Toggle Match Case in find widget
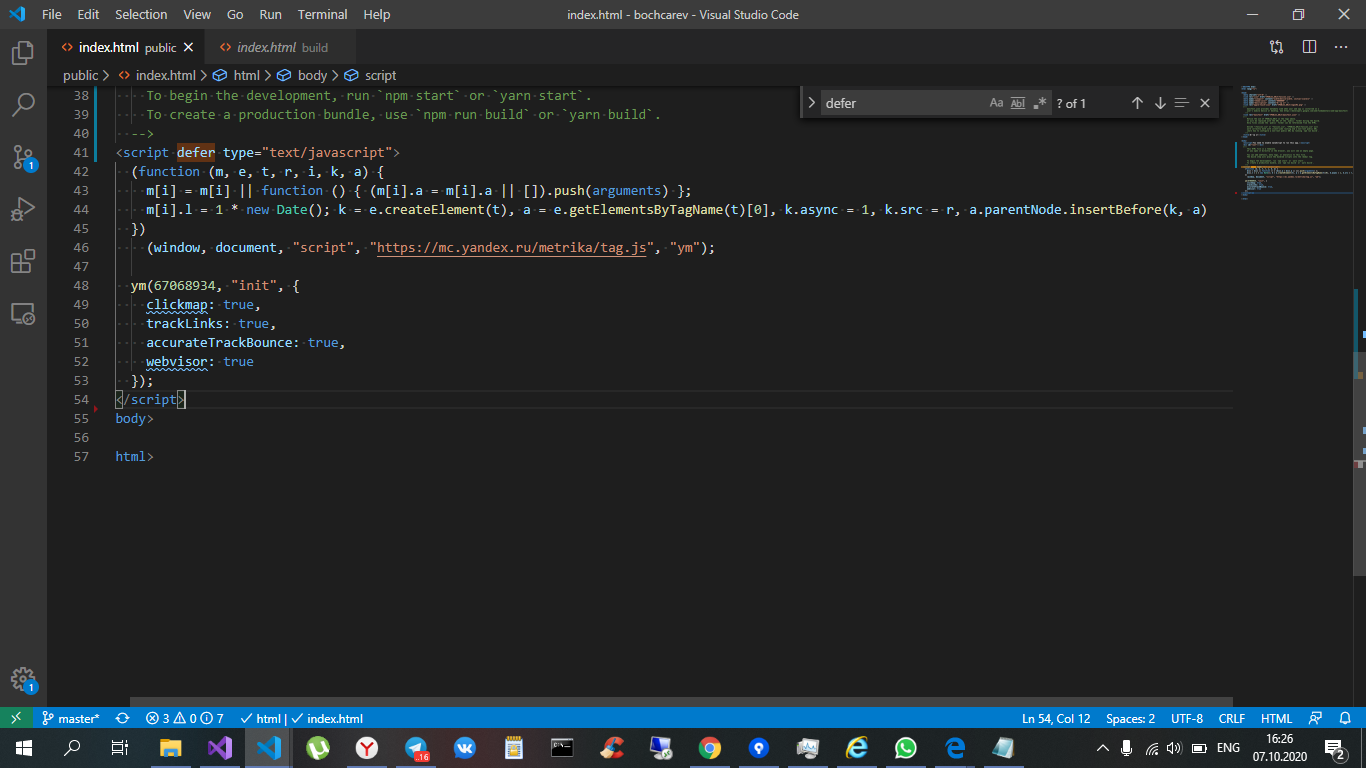Viewport: 1366px width, 768px height. pos(996,103)
